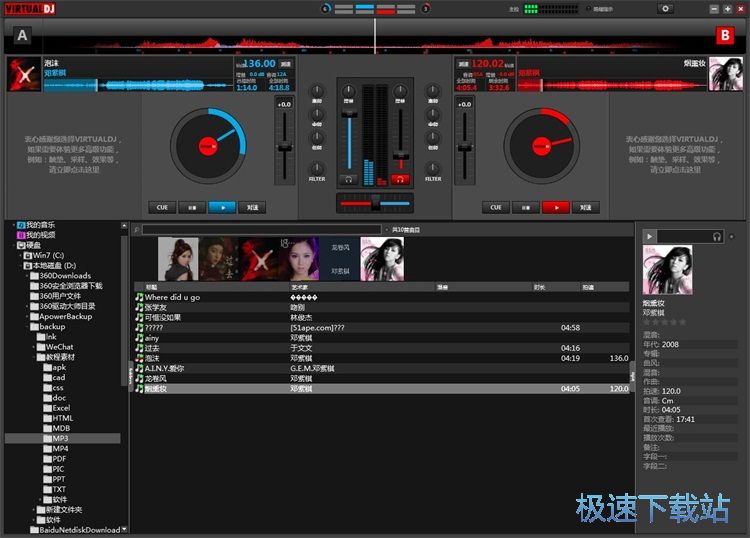
Task: Toggle headphone cue for left deck
Action: (x=349, y=179)
